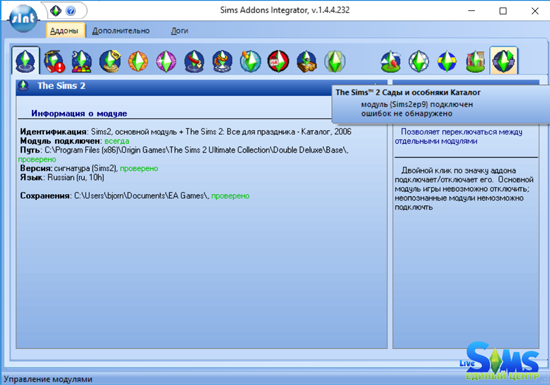This screenshot has height=385, width=550.
Task: Select the light blue globe plumbob addon
Action: [x=250, y=61]
